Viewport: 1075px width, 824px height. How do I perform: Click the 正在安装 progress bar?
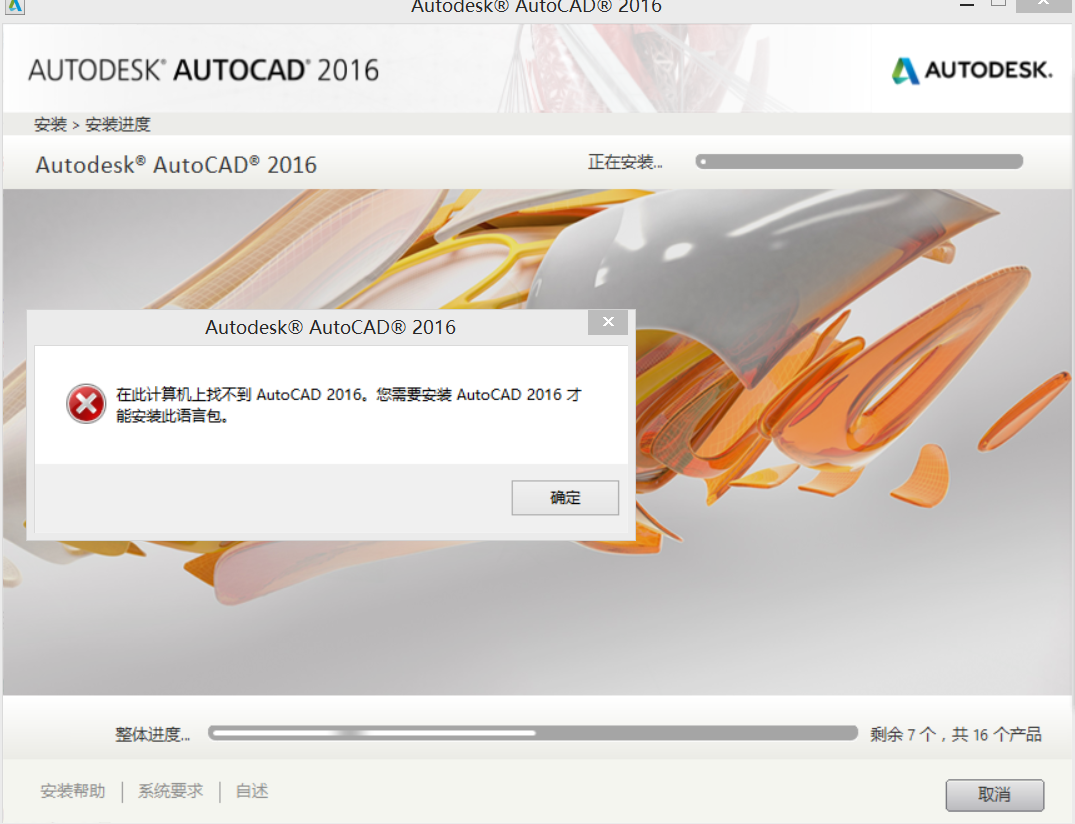tap(860, 160)
